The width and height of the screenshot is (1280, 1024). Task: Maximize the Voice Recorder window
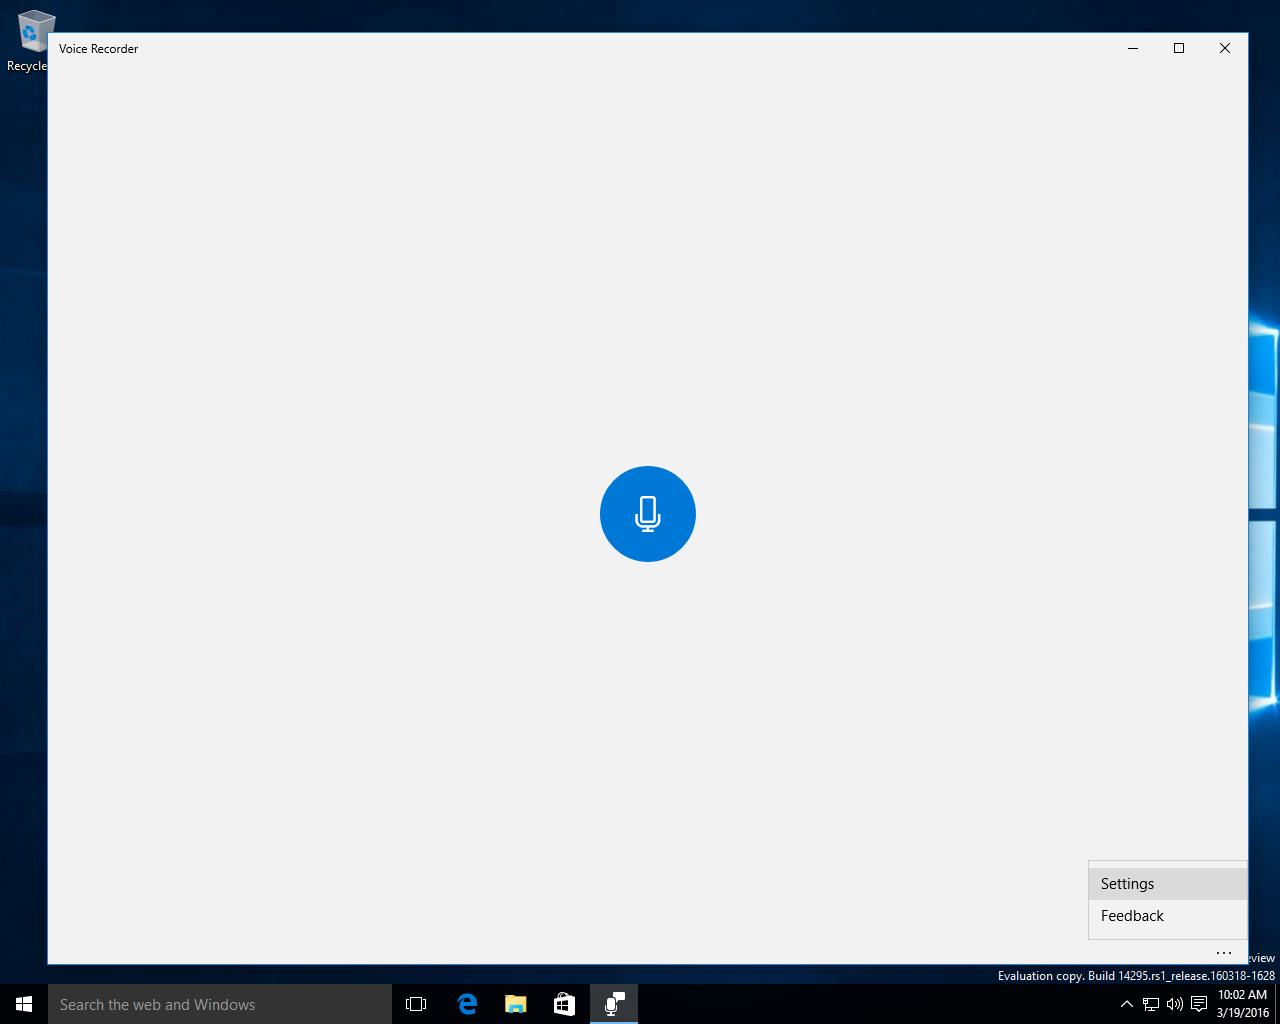pos(1179,48)
